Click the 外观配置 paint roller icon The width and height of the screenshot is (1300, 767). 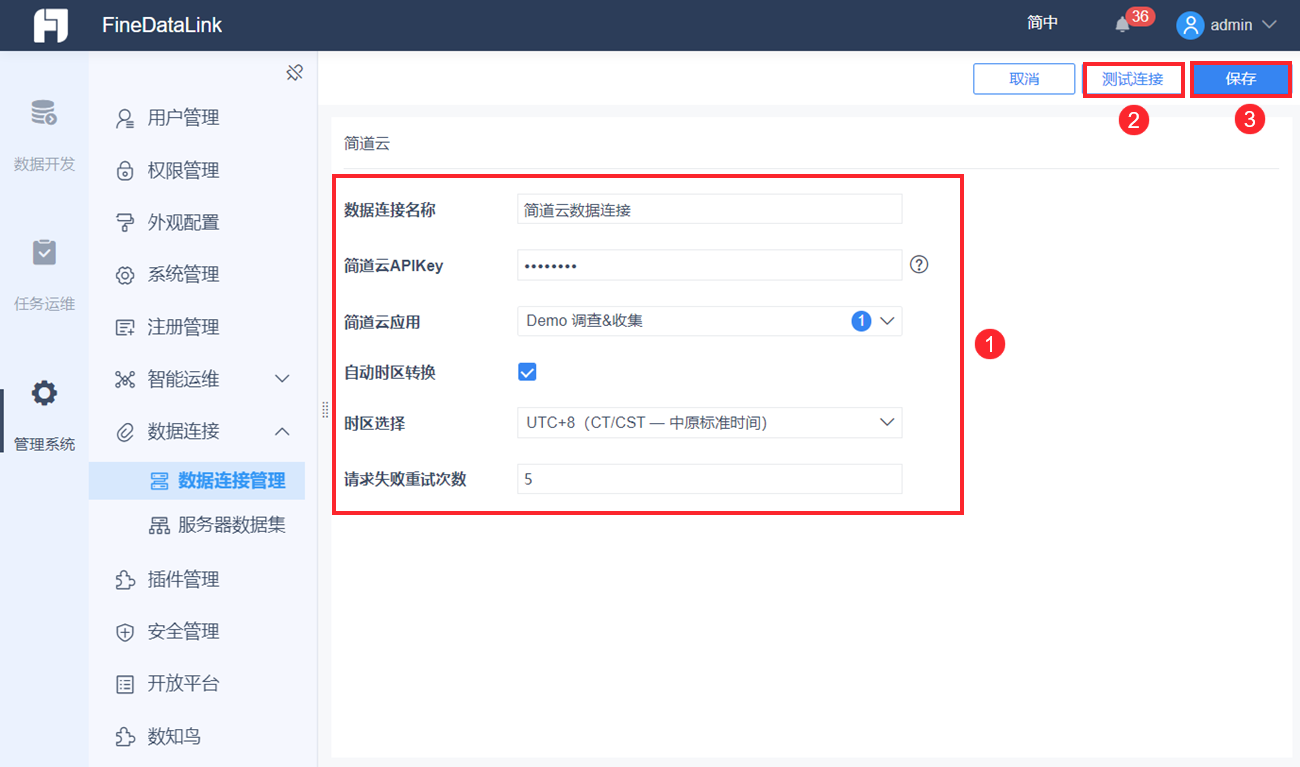pyautogui.click(x=125, y=222)
